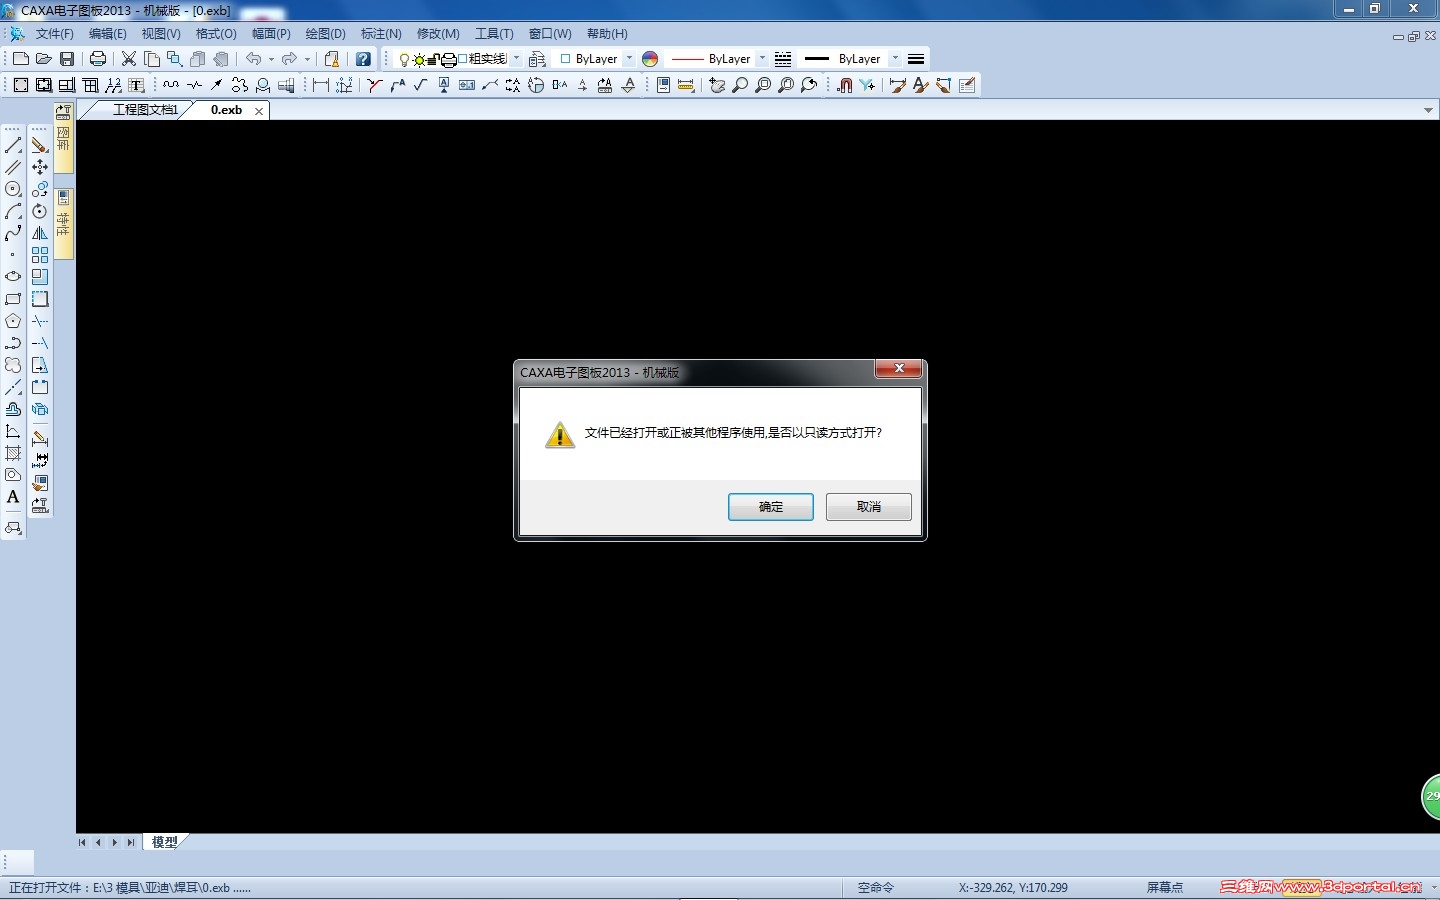Open the 特性 properties side panel

pos(63,222)
